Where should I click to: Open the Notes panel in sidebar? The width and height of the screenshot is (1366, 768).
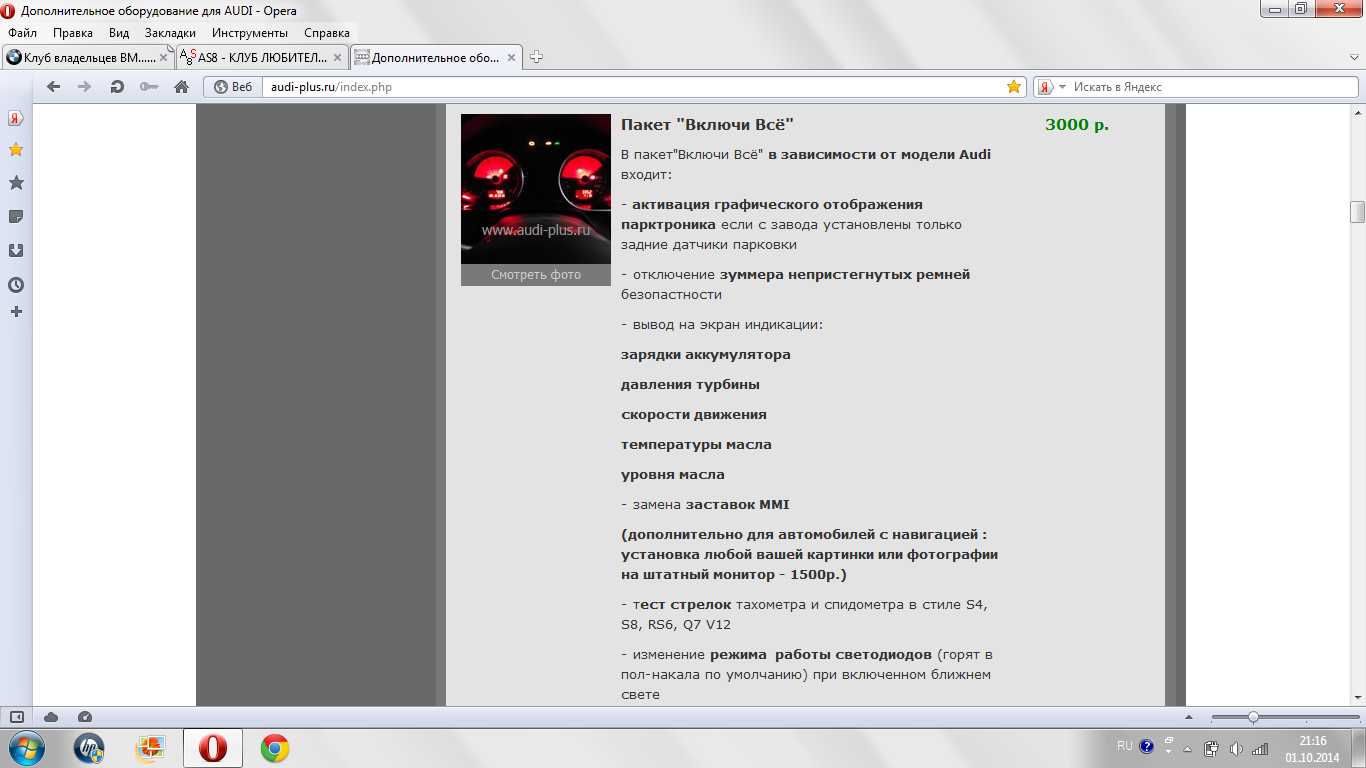click(16, 217)
